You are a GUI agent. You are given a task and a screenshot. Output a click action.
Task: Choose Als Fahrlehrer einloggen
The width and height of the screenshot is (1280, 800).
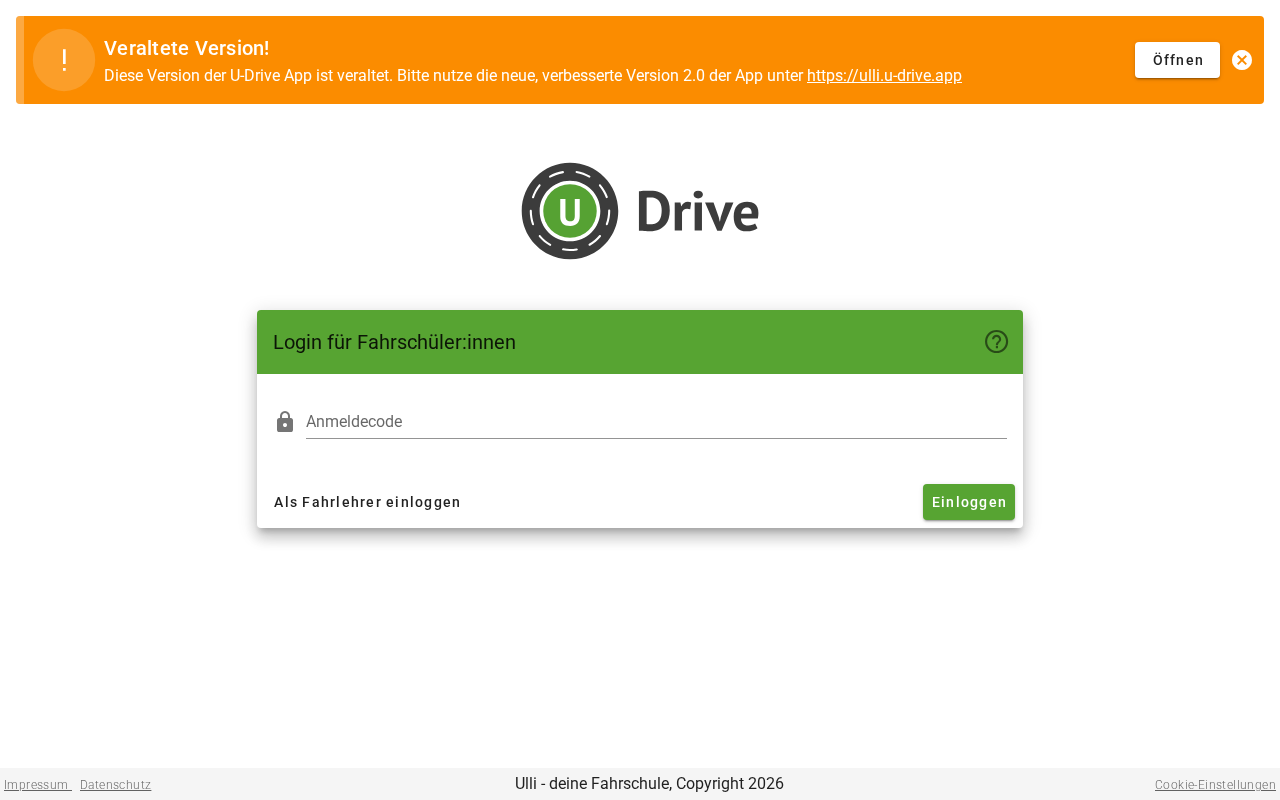(x=367, y=502)
